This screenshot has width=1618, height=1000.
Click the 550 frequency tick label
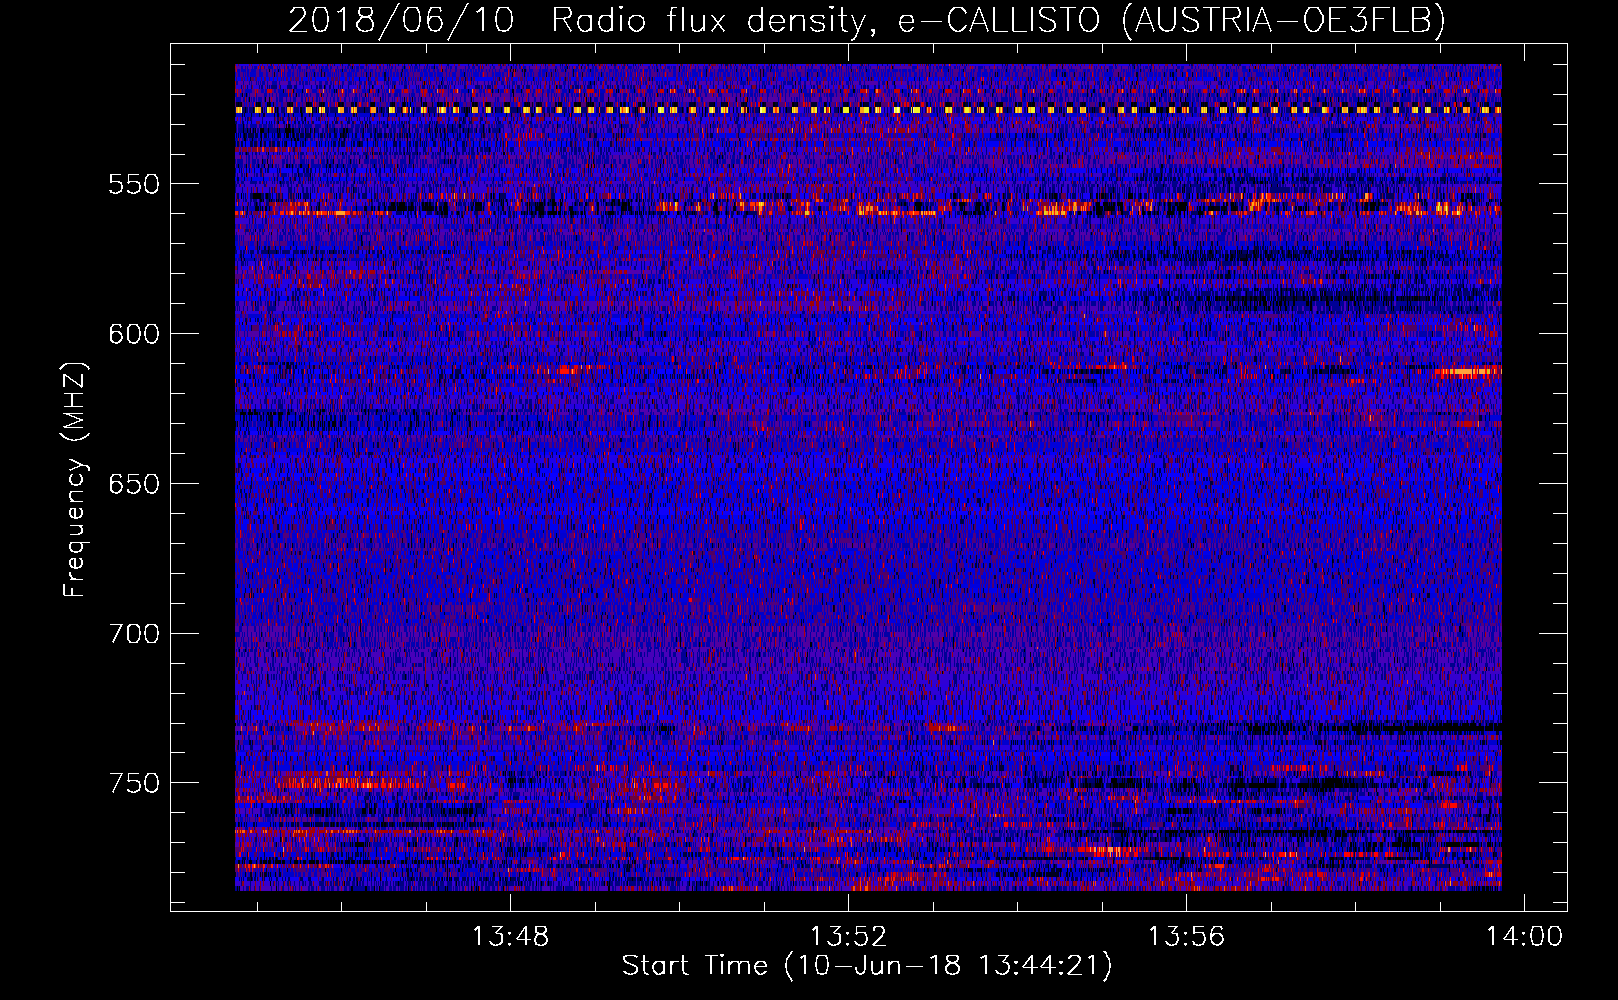pos(134,184)
